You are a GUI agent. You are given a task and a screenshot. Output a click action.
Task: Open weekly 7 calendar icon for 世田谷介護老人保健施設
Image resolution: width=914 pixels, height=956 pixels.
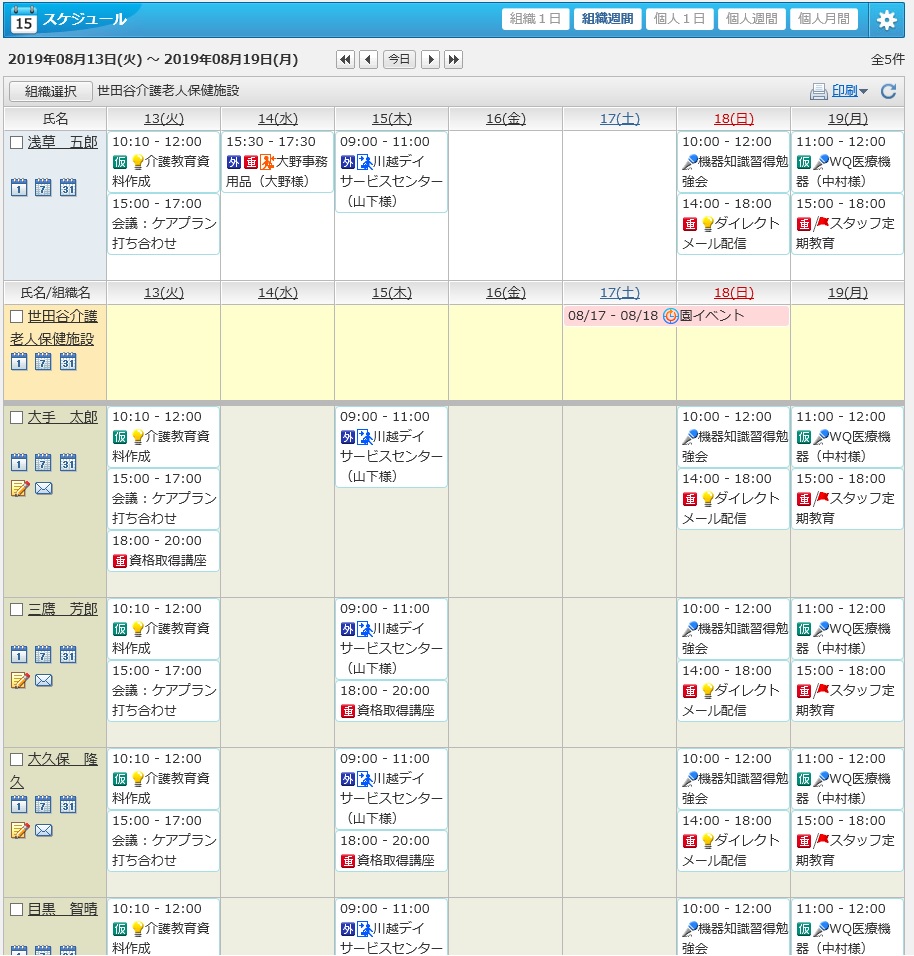(x=43, y=362)
